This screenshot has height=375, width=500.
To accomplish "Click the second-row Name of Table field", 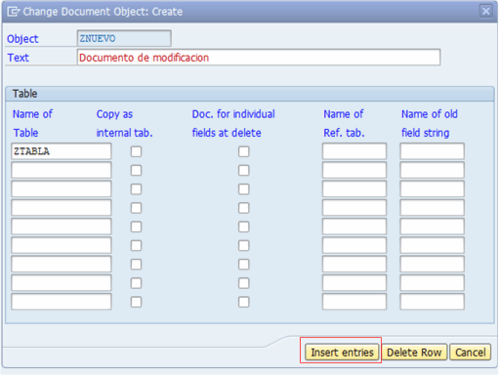I will (61, 170).
